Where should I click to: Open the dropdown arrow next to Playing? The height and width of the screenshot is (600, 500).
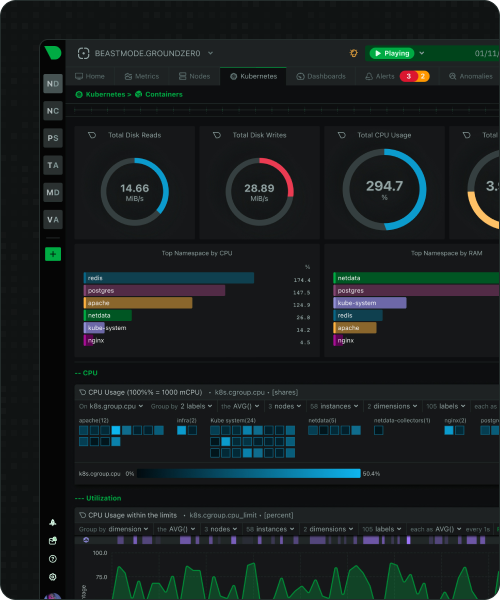point(422,53)
